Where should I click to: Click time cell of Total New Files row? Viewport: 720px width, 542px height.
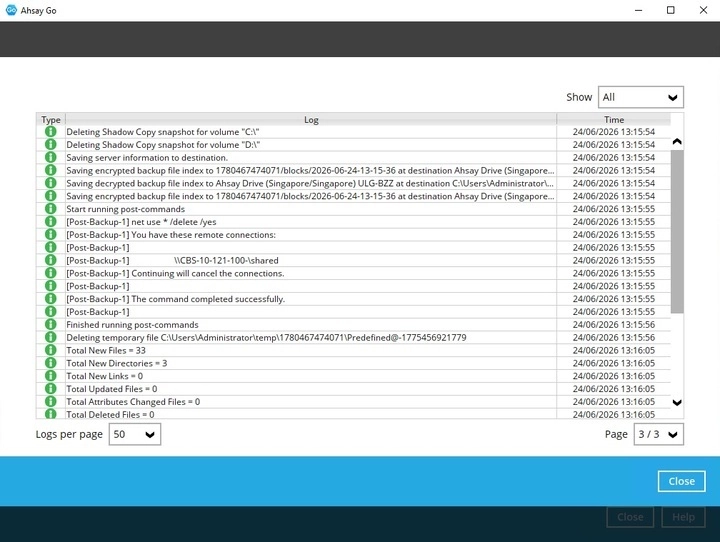(613, 350)
